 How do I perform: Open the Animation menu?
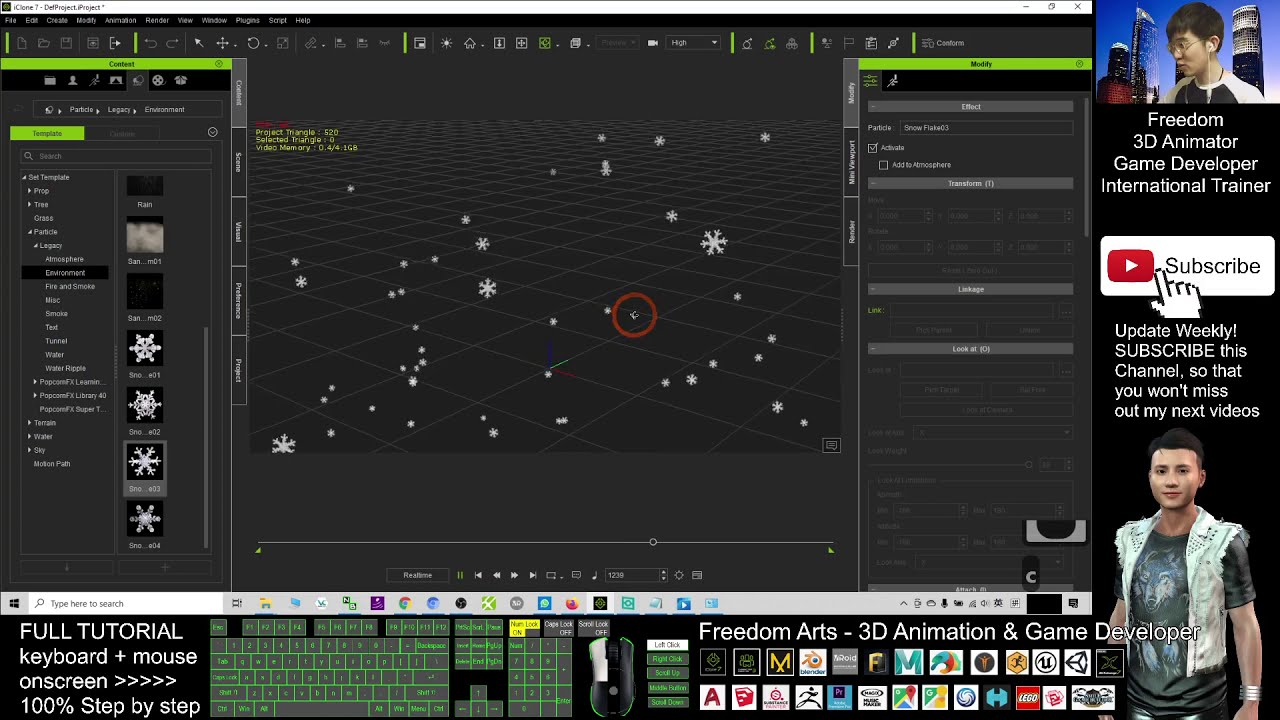coord(120,20)
